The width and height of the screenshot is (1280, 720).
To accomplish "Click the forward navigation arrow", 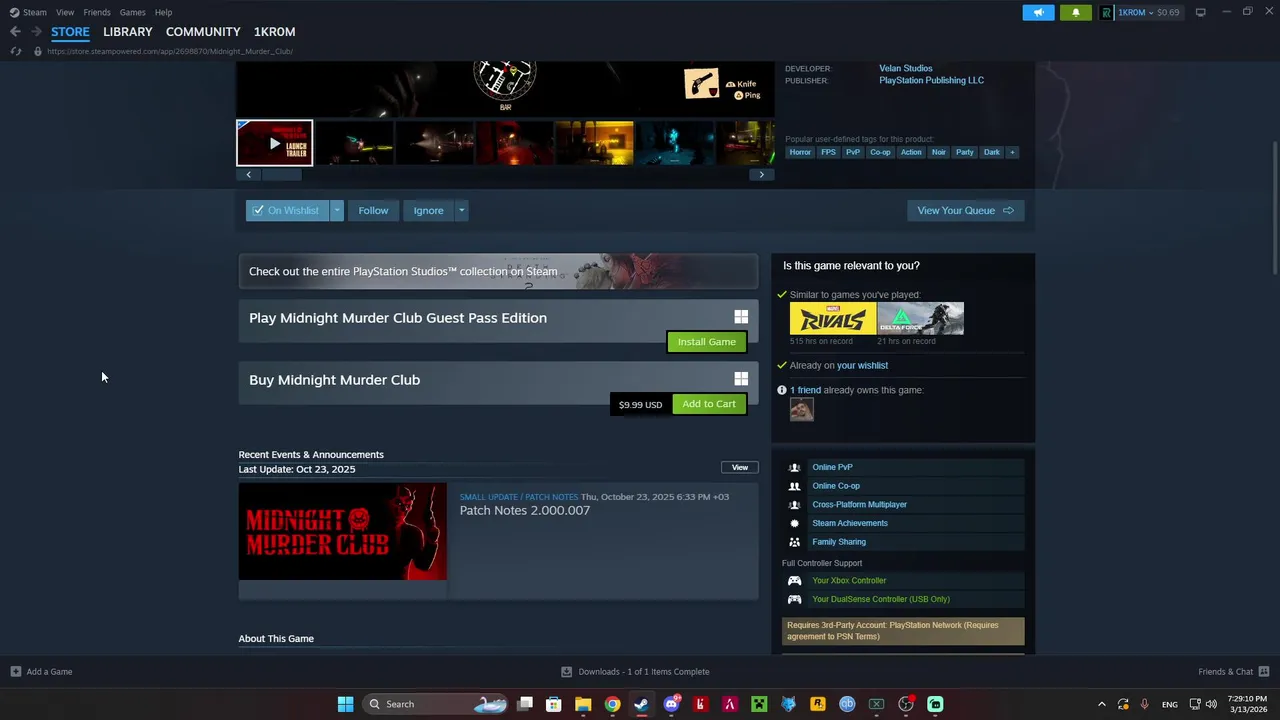I will (36, 32).
